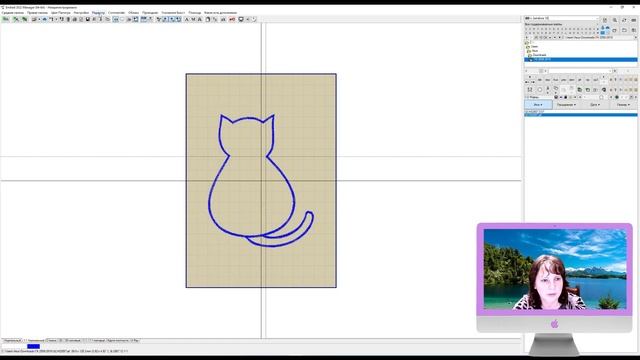Open the Дата sort dropdown
Image resolution: width=640 pixels, height=360 pixels.
tap(595, 105)
